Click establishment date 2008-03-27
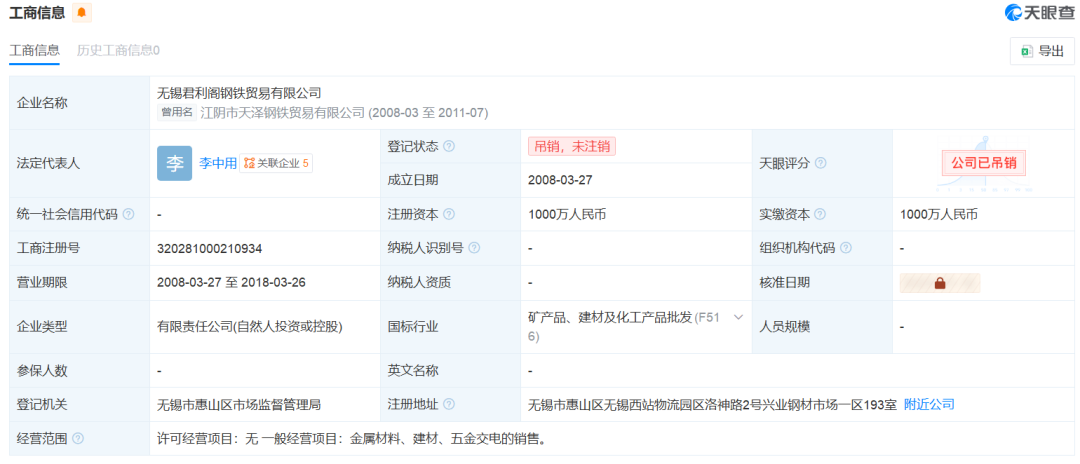The width and height of the screenshot is (1080, 464). click(561, 180)
